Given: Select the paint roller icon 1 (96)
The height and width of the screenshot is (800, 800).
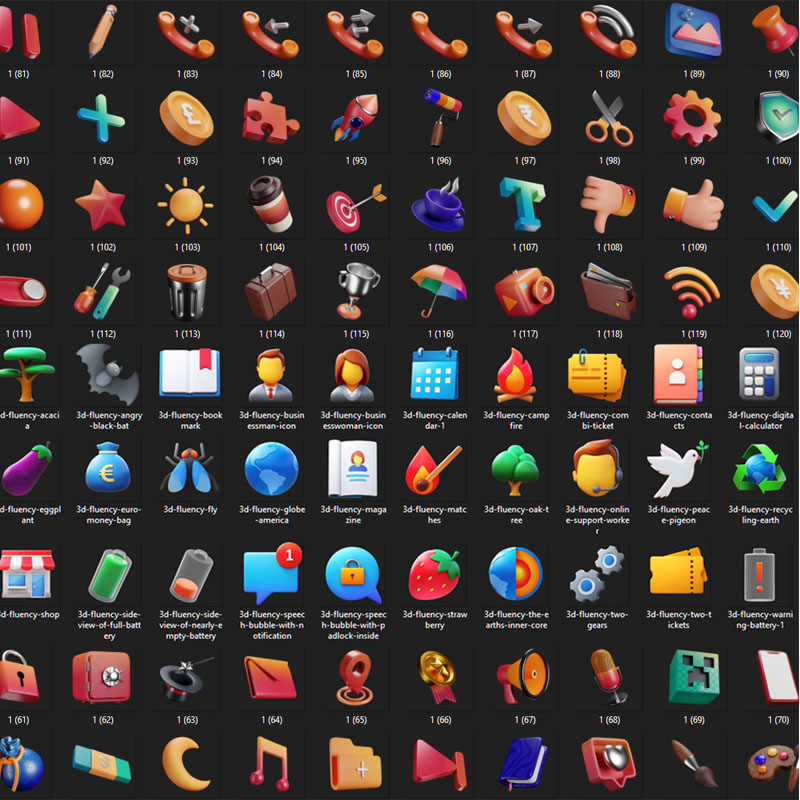Looking at the screenshot, I should click(x=441, y=117).
